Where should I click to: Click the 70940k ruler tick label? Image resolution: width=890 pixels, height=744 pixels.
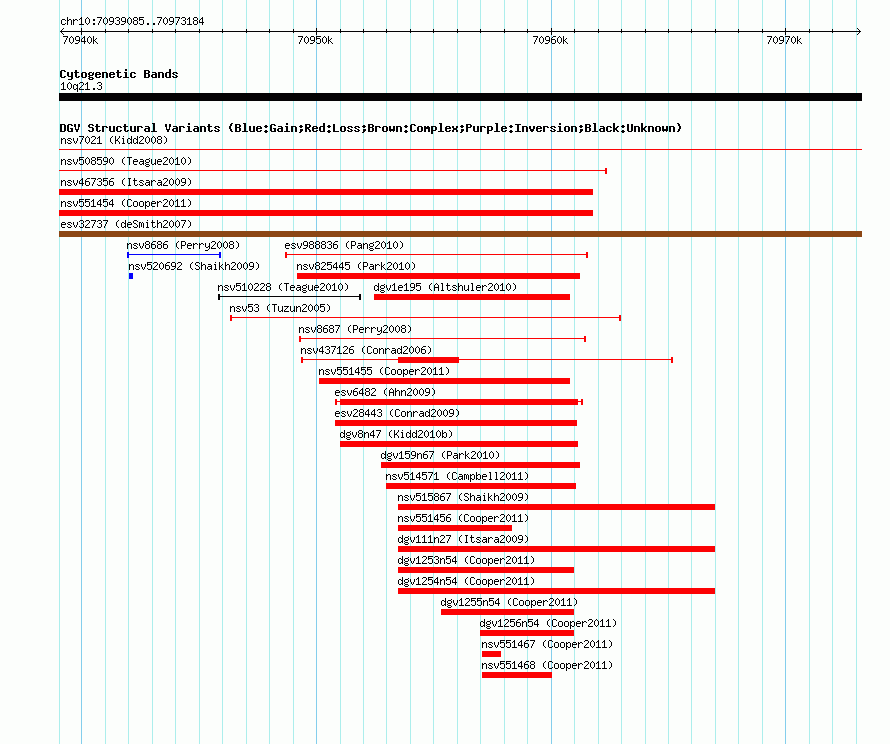click(80, 40)
